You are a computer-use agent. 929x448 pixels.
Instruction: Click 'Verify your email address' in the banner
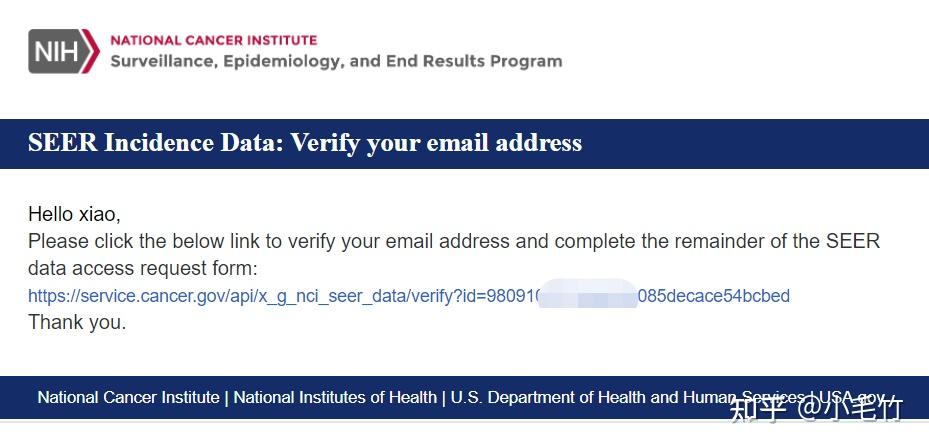tap(438, 143)
